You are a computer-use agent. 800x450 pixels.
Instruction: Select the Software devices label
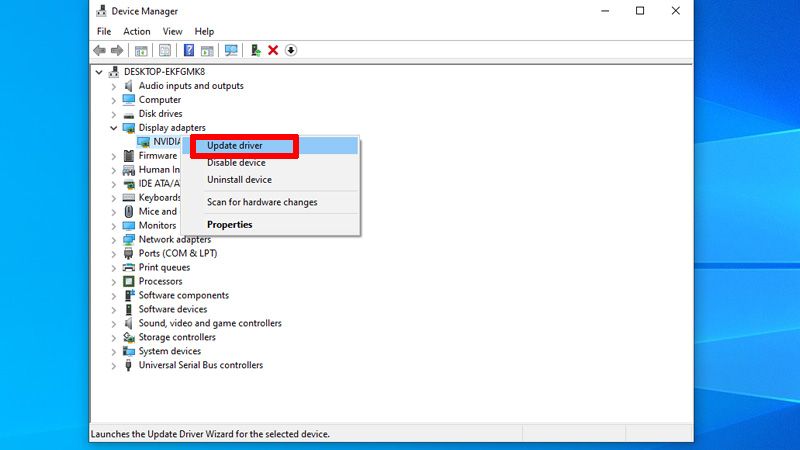click(173, 309)
